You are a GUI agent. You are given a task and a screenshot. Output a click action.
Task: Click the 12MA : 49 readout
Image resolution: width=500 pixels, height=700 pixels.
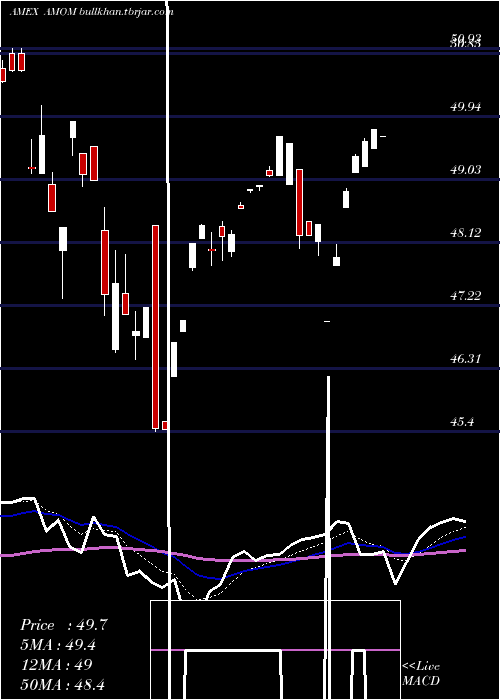56,664
